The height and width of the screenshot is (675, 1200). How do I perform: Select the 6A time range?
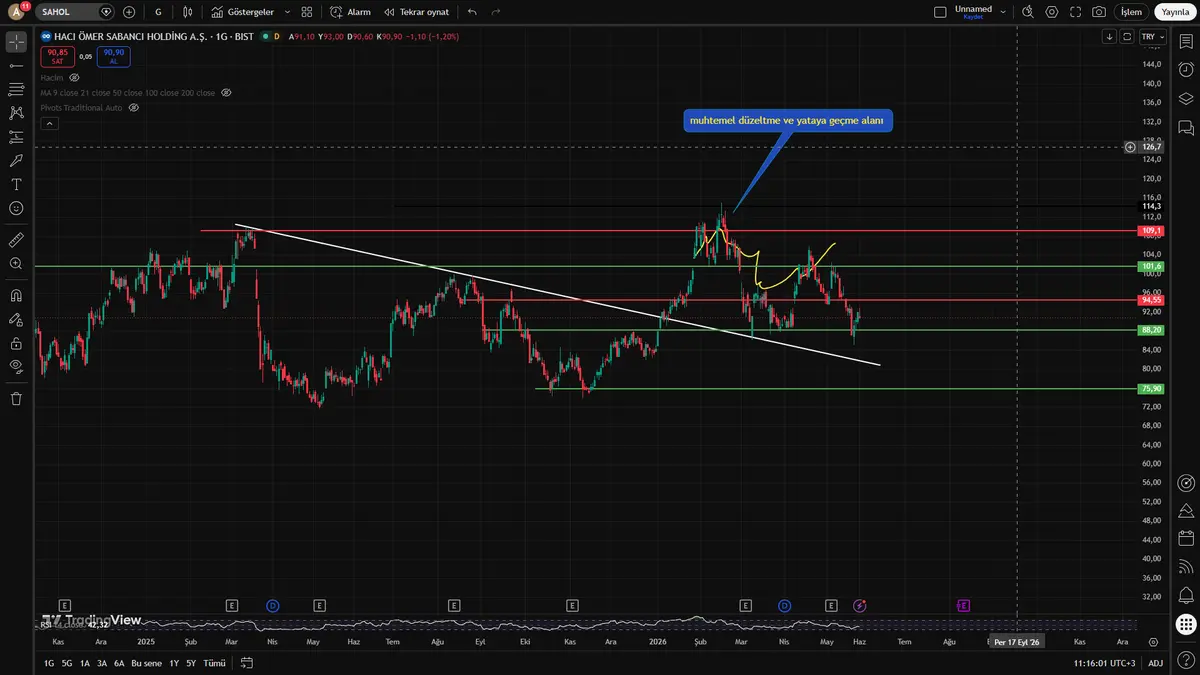click(x=119, y=663)
